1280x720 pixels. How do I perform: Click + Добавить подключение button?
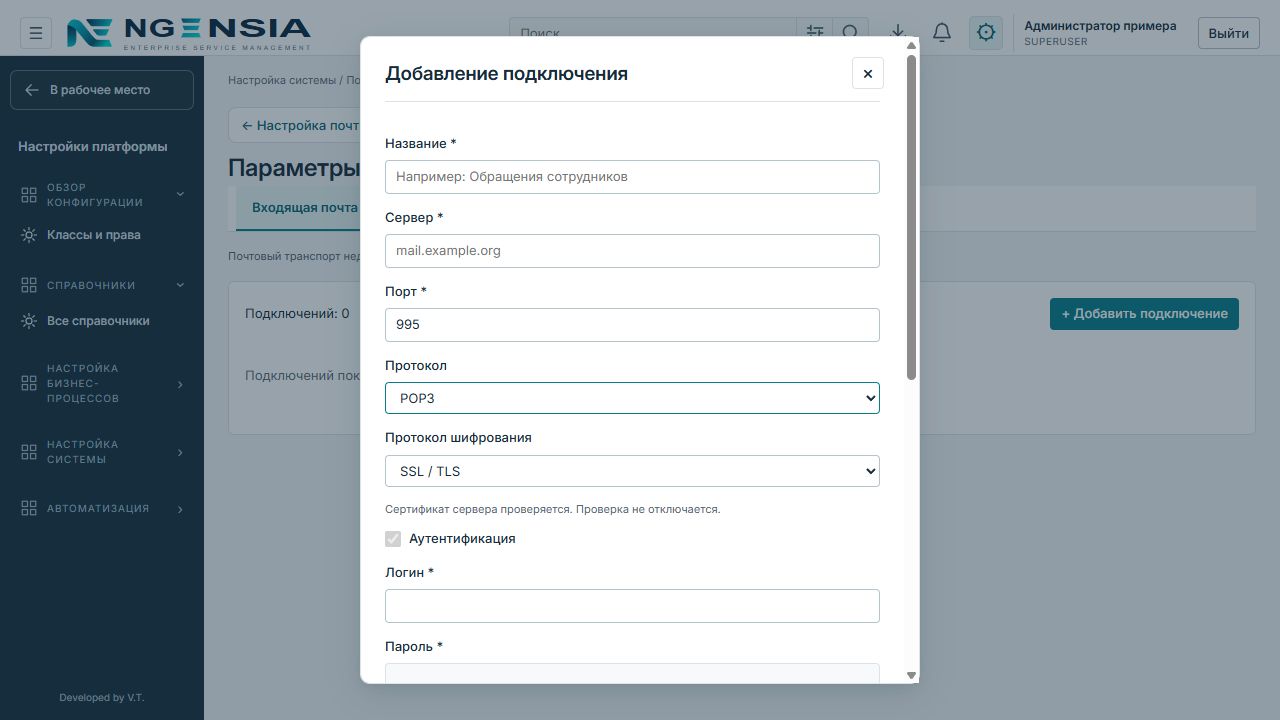coord(1144,314)
